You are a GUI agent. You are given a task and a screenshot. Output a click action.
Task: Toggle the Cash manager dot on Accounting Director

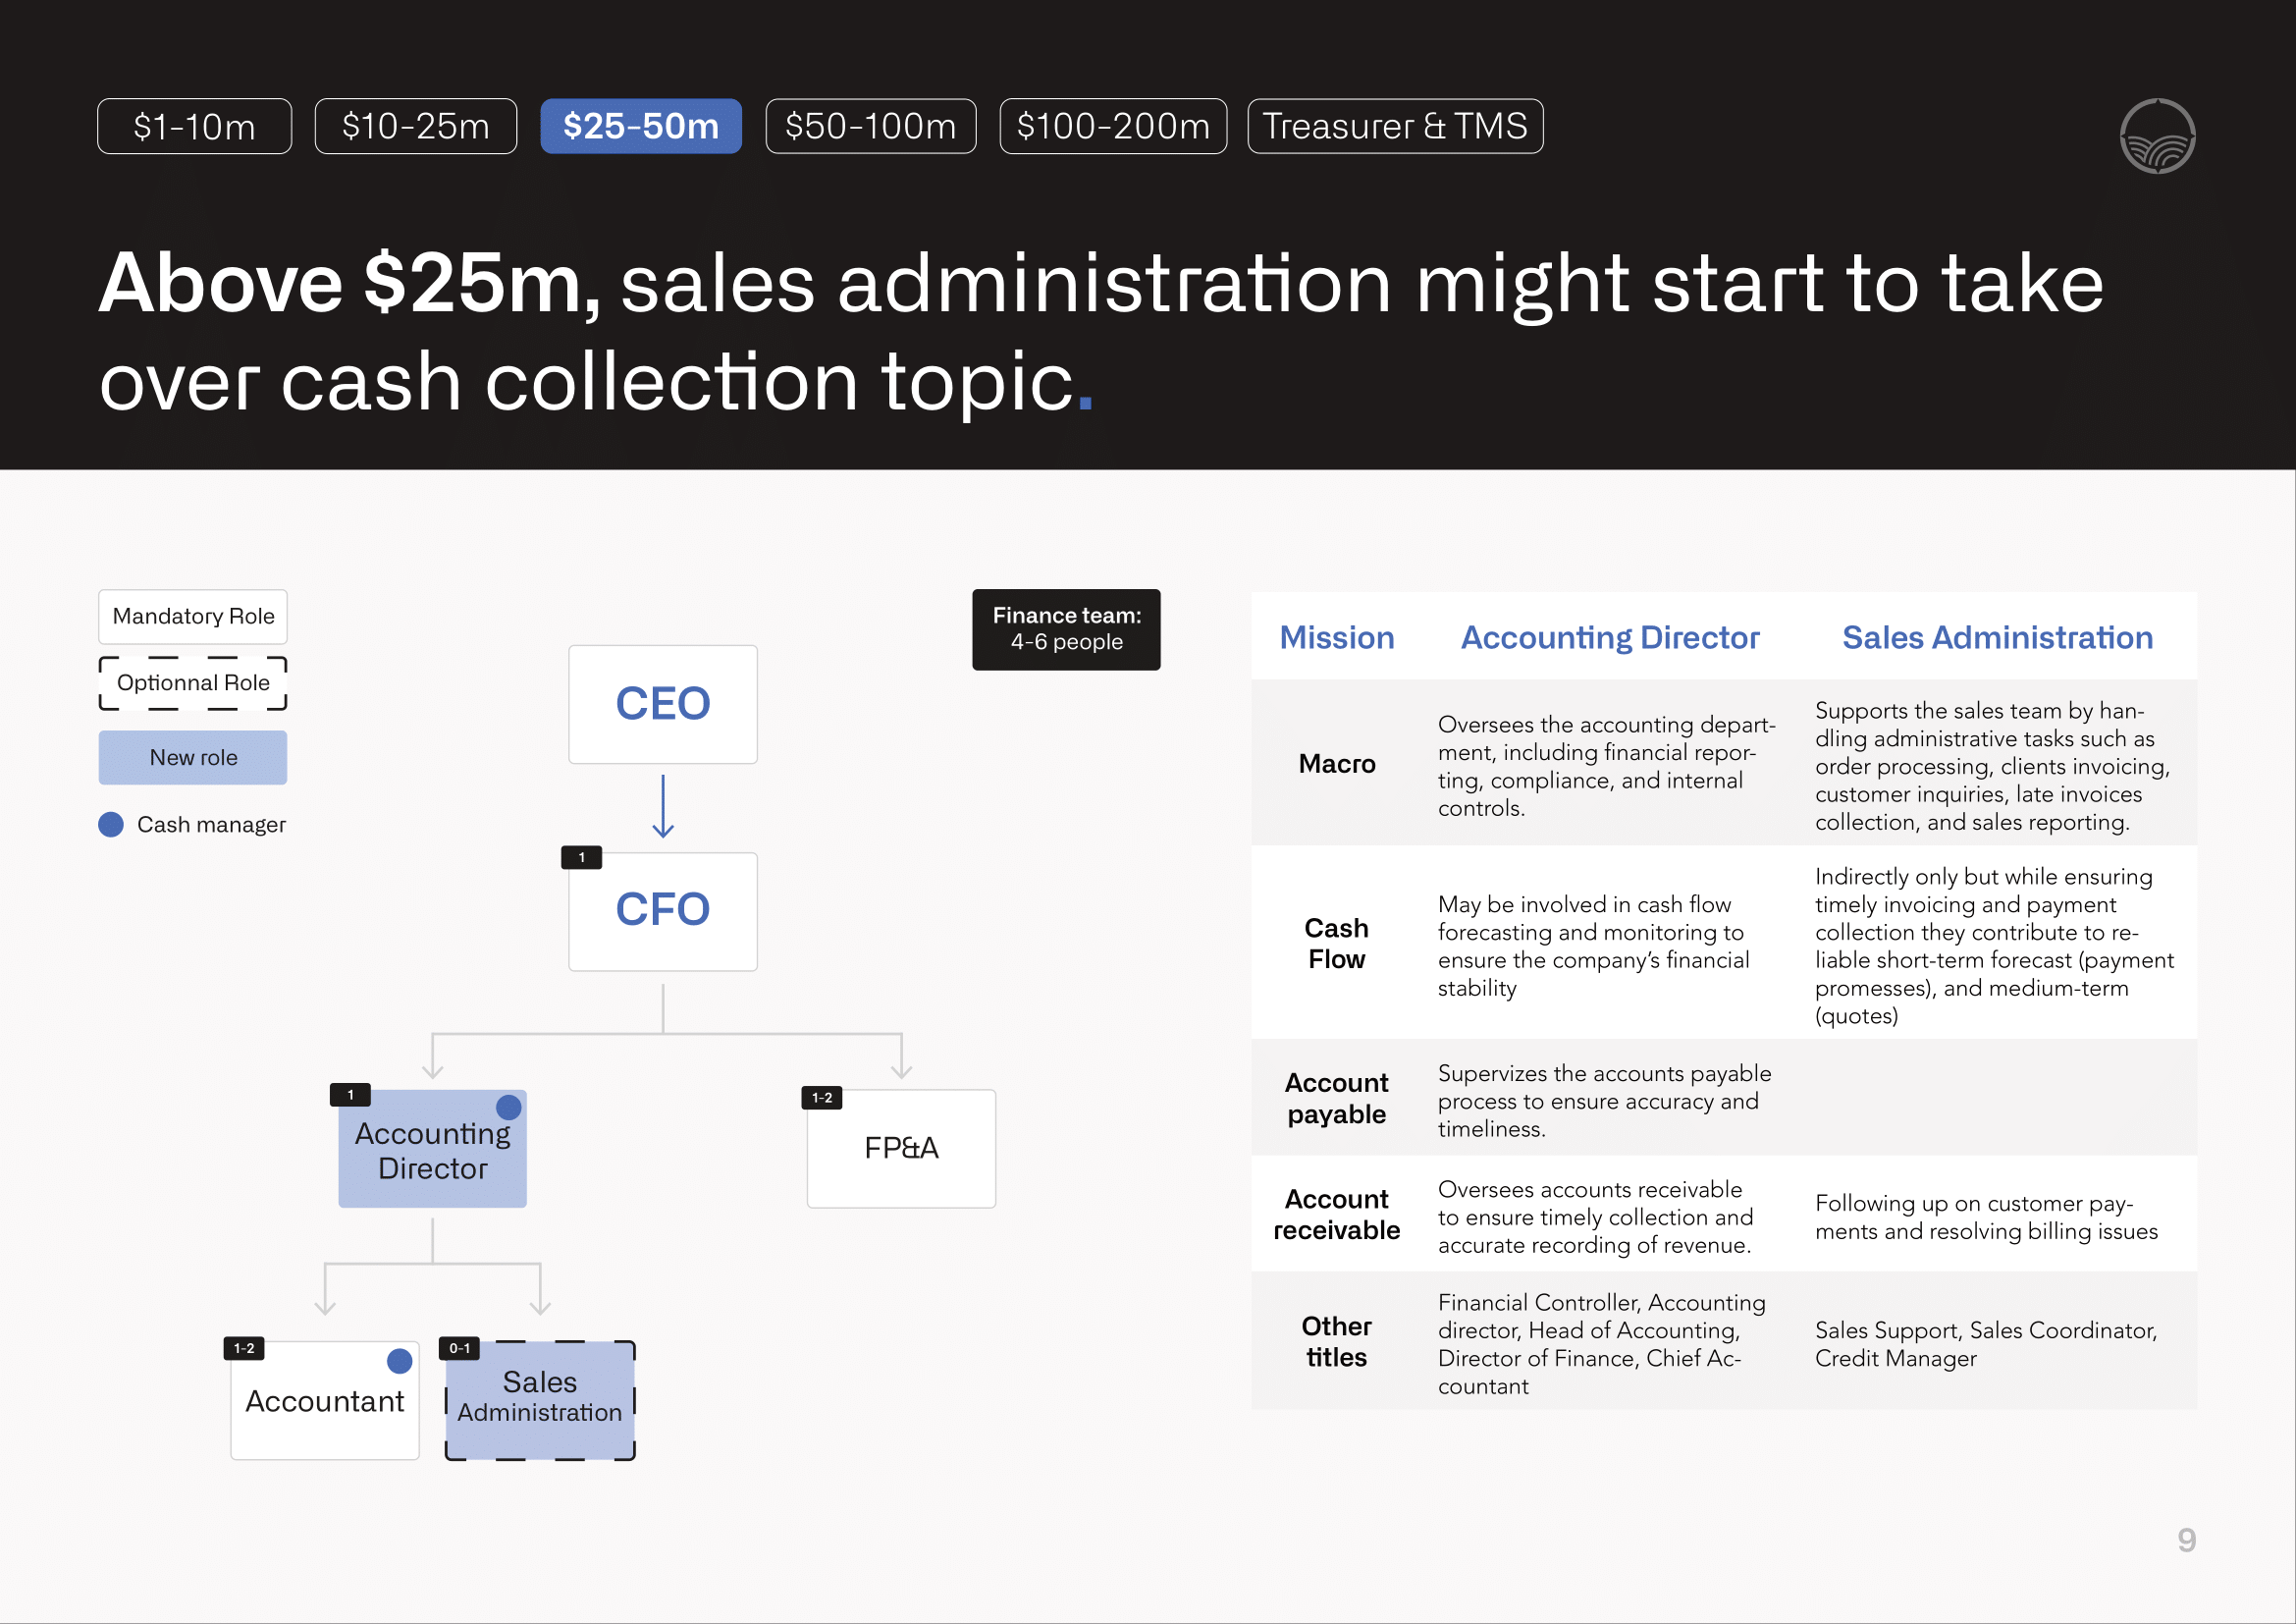coord(509,1107)
